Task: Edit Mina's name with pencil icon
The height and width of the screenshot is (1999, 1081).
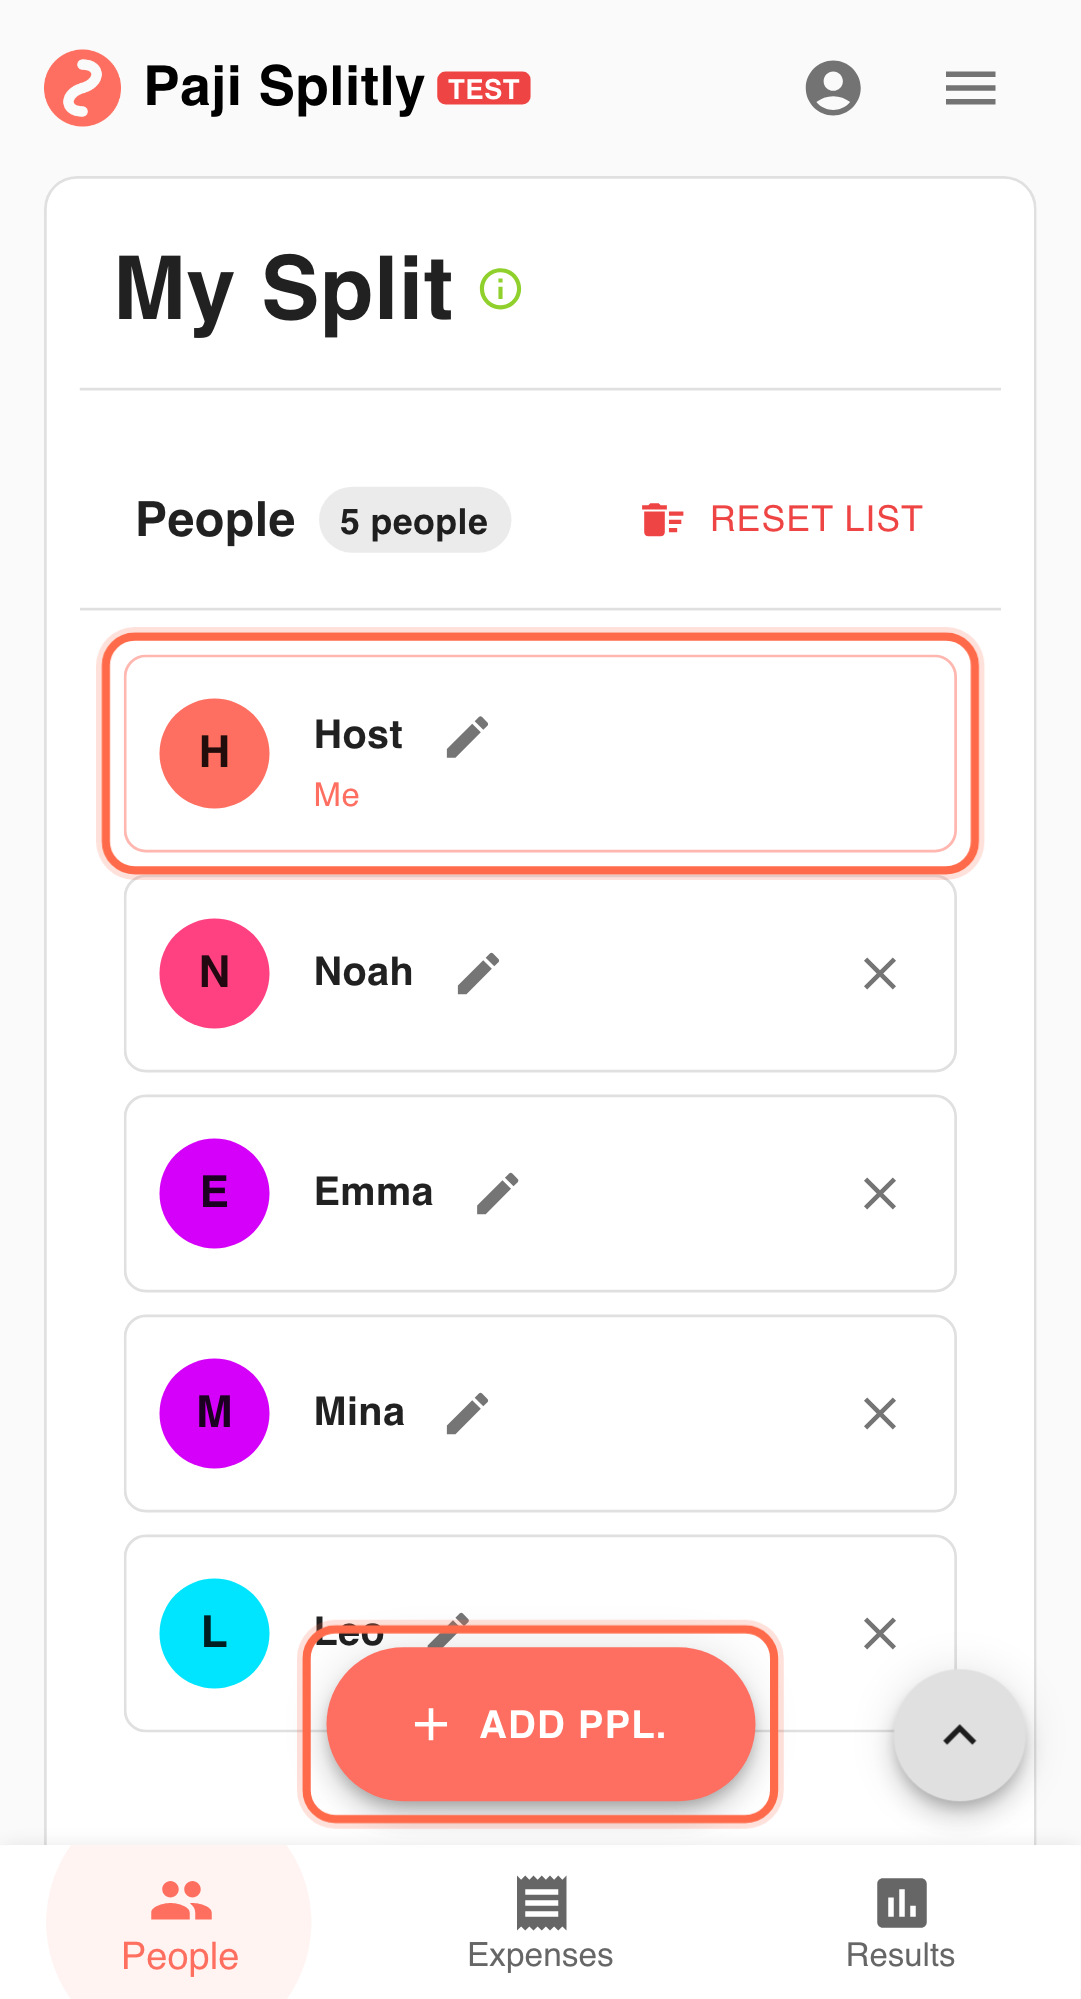Action: (467, 1413)
